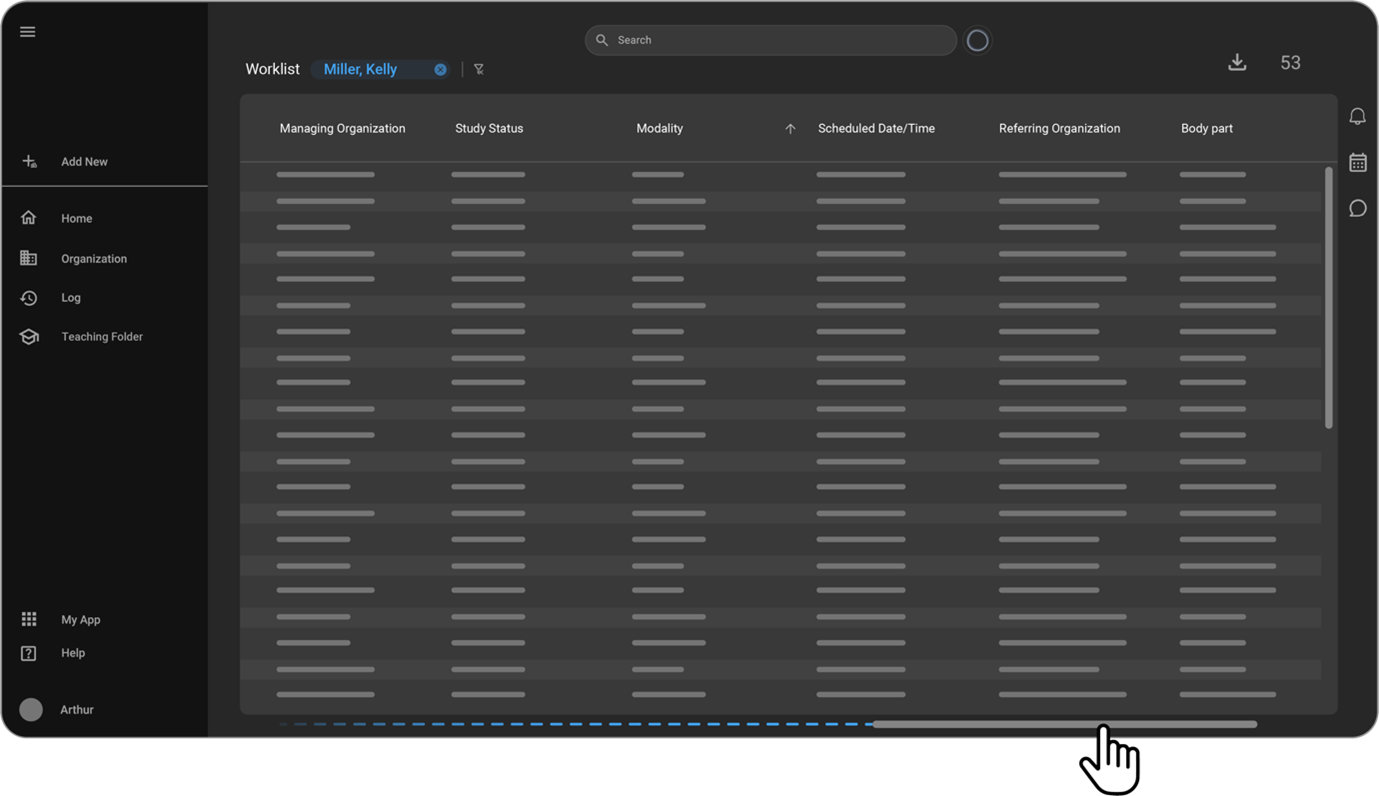The height and width of the screenshot is (796, 1379).
Task: Open the chat bubble icon
Action: 1357,208
